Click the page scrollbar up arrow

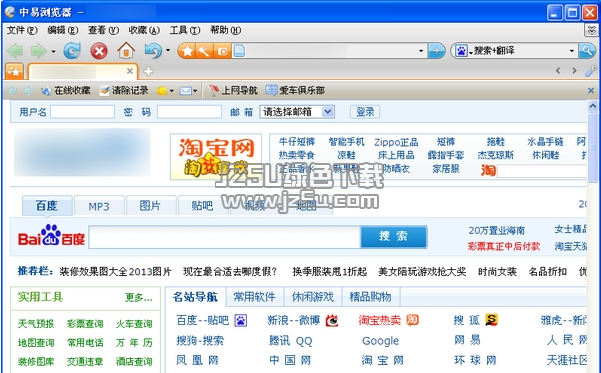[x=593, y=106]
